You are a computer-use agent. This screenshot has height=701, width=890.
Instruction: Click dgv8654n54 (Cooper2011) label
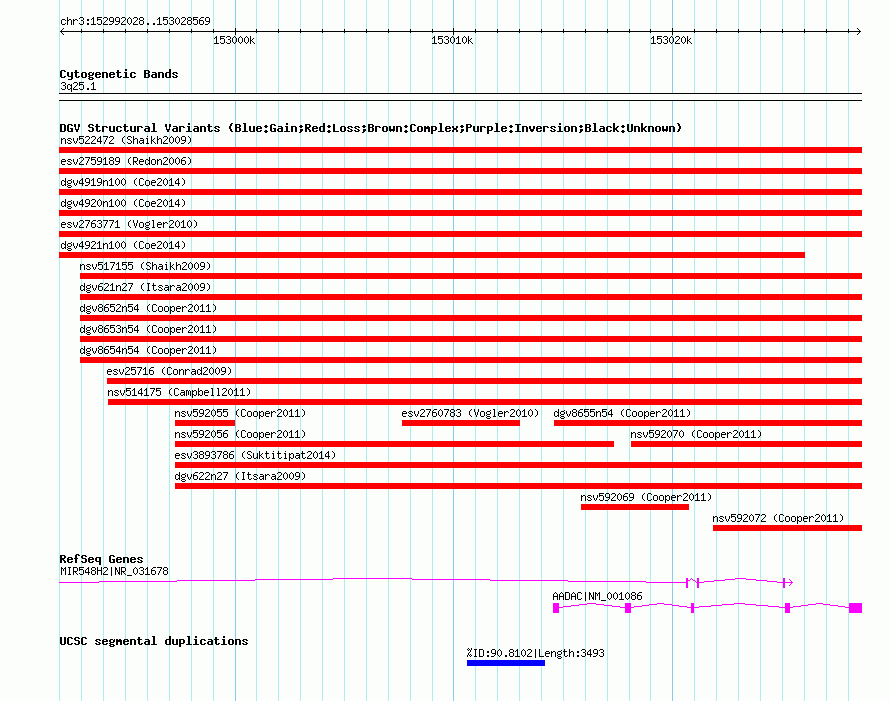(148, 350)
